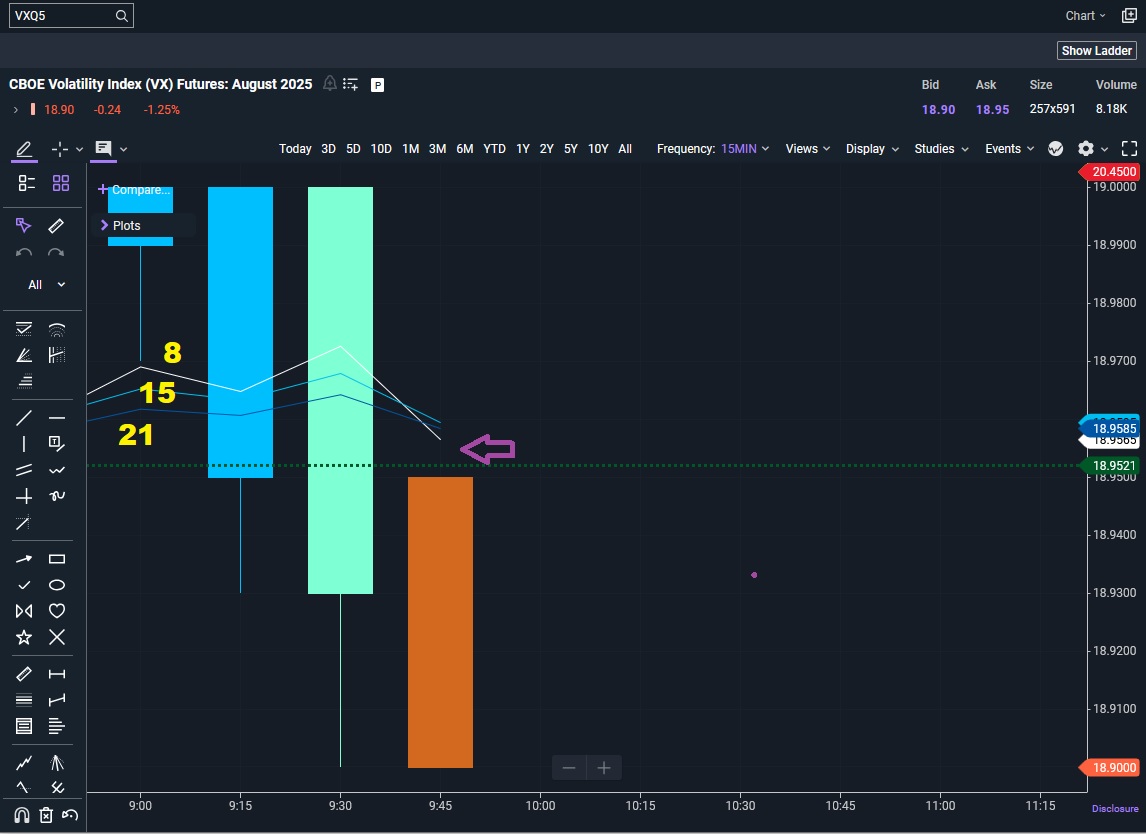1146x834 pixels.
Task: Select the fan lines tool
Action: (x=23, y=355)
